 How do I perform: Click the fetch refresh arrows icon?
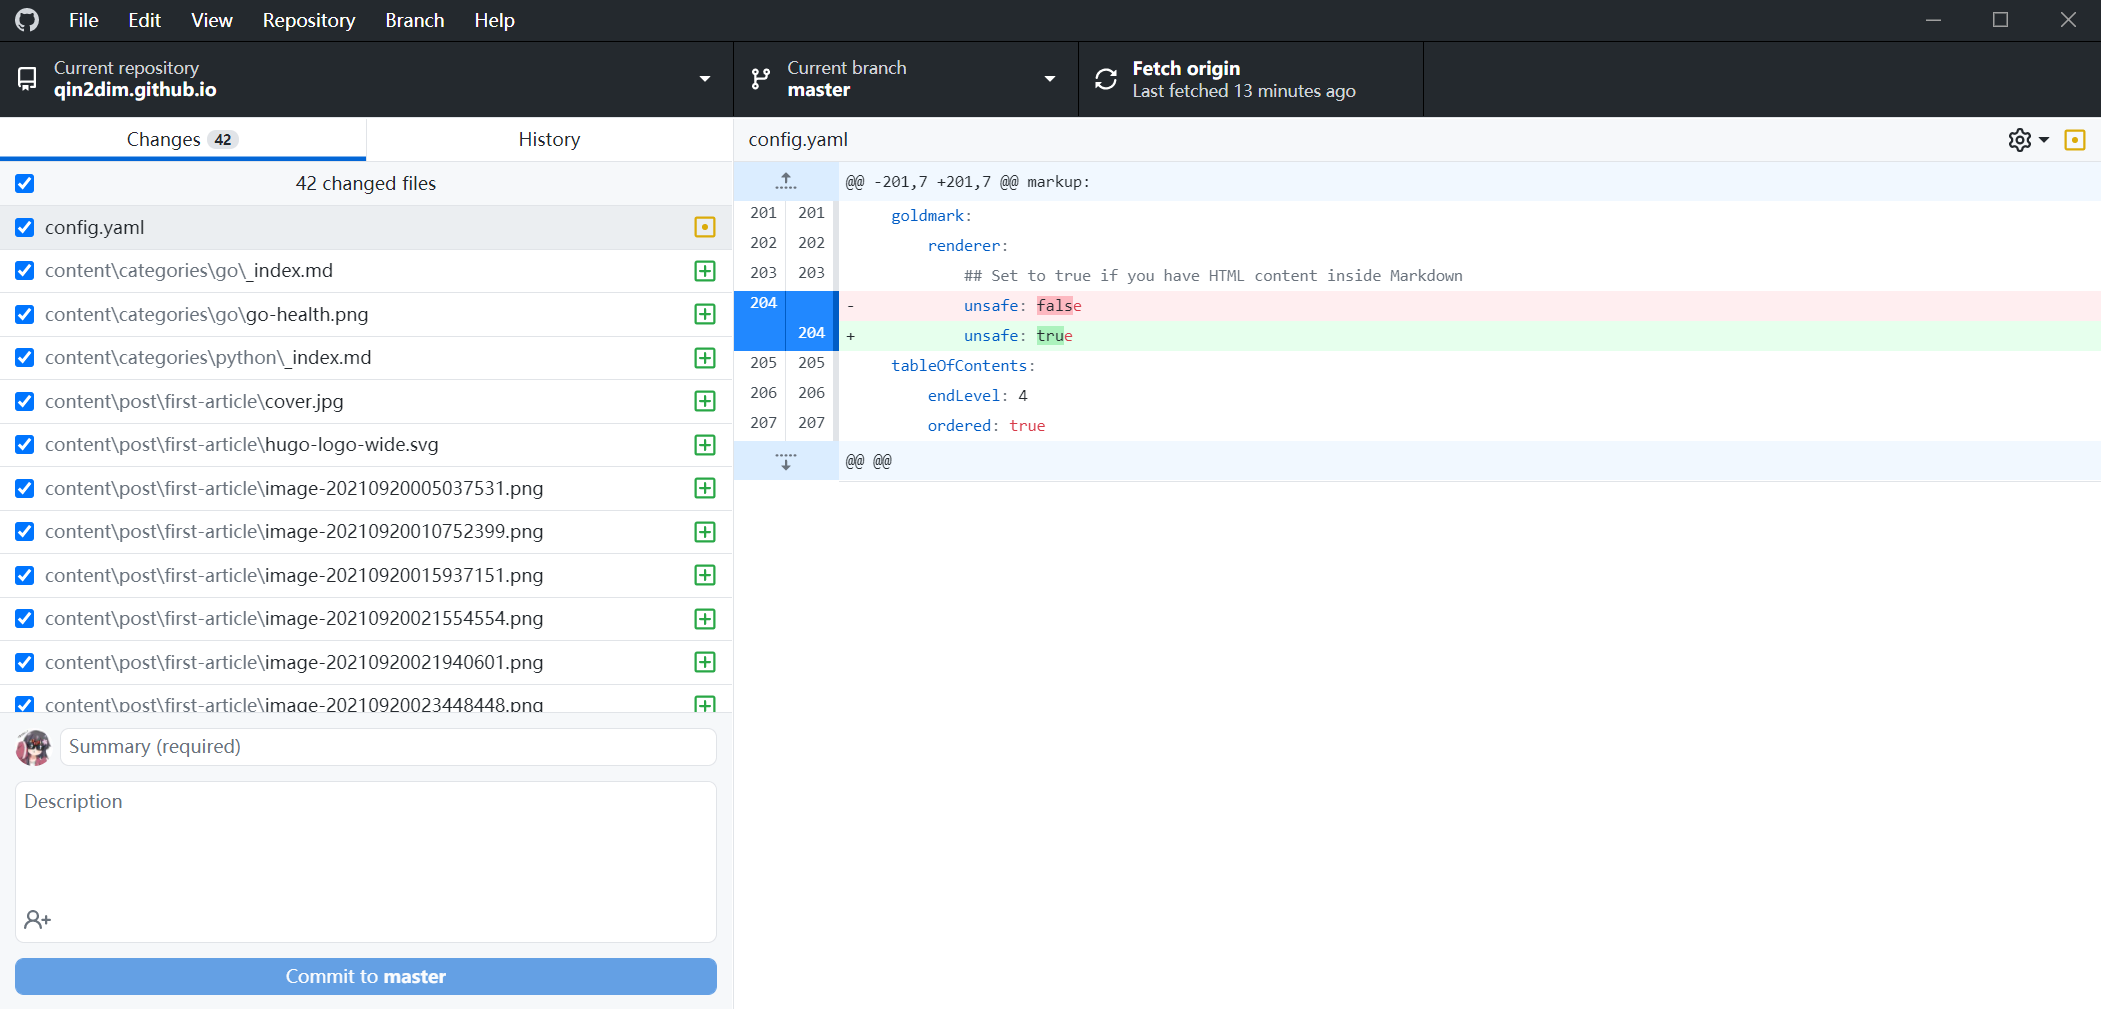pos(1105,78)
